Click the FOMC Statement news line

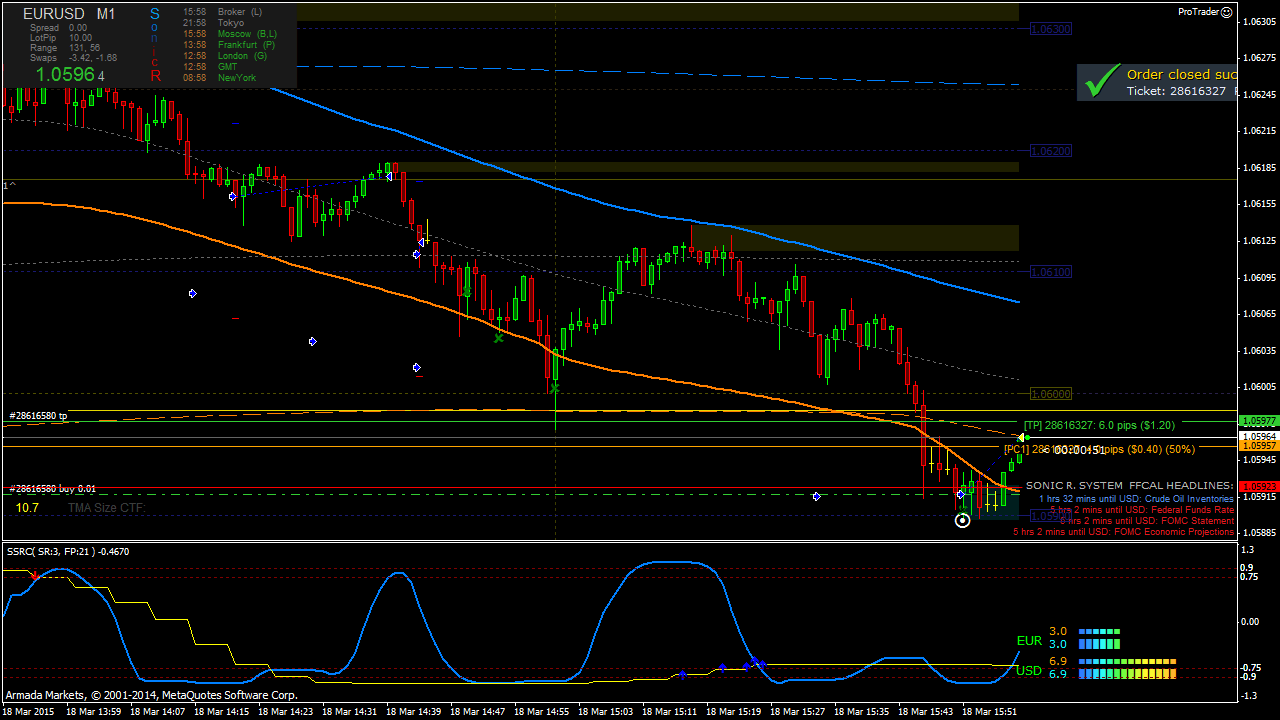tap(1147, 520)
